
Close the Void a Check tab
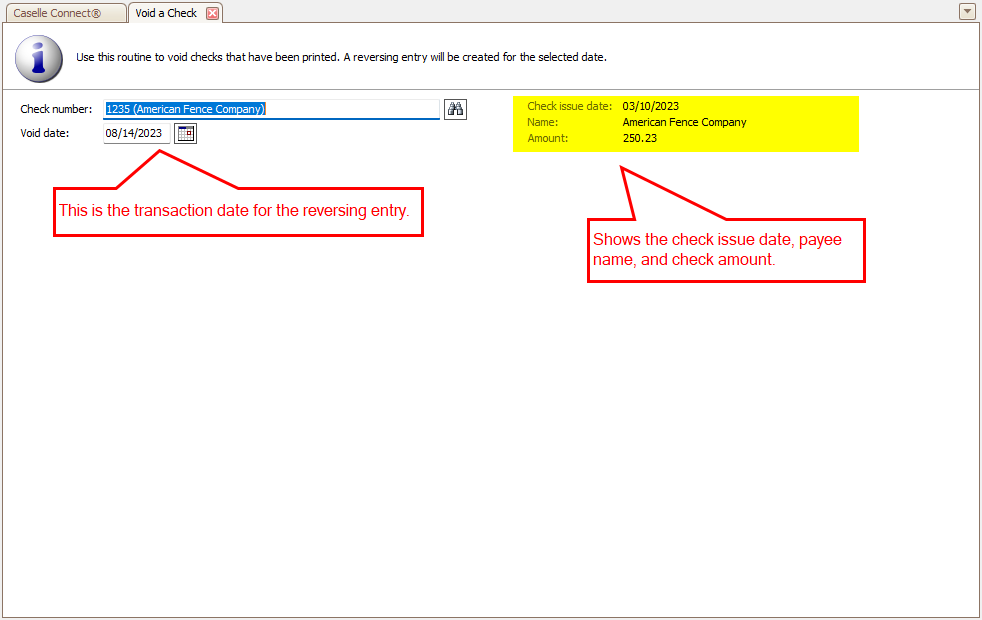[212, 13]
